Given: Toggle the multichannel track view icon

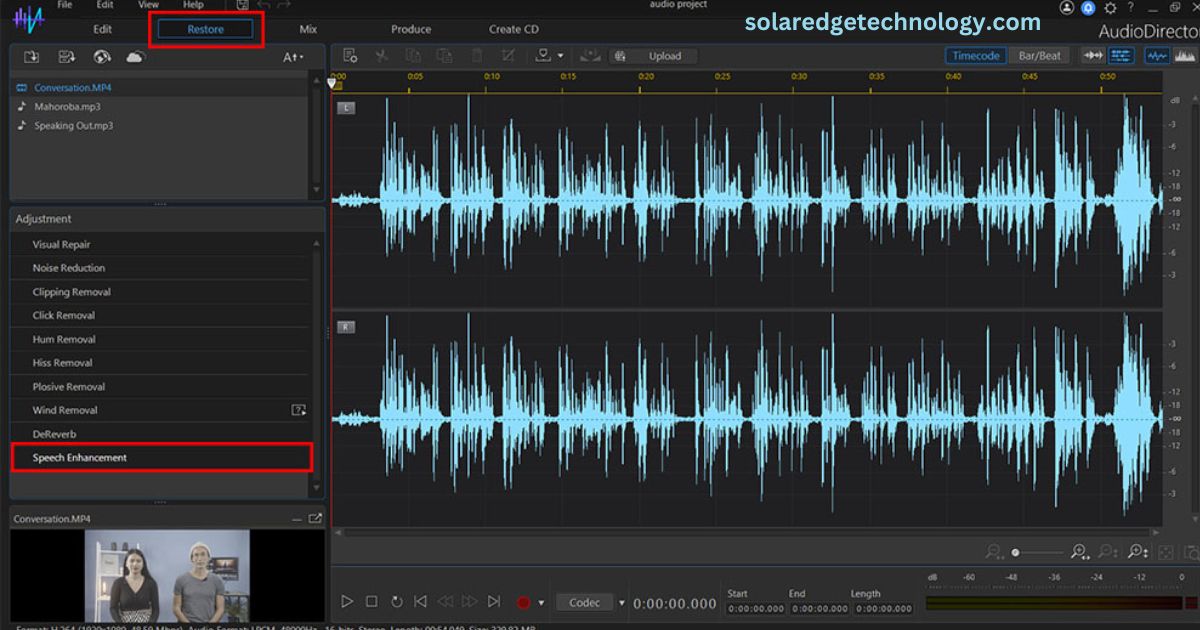Looking at the screenshot, I should point(1122,56).
